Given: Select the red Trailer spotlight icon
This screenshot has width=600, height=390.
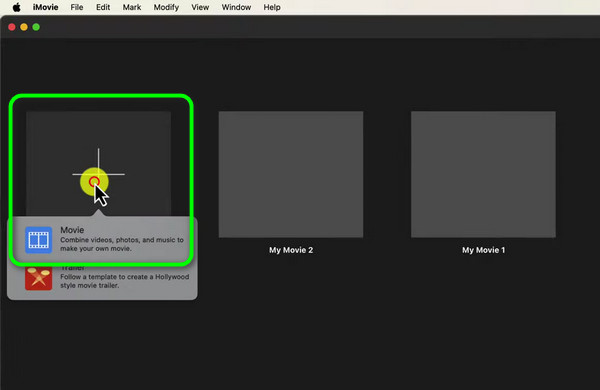Looking at the screenshot, I should click(x=39, y=278).
